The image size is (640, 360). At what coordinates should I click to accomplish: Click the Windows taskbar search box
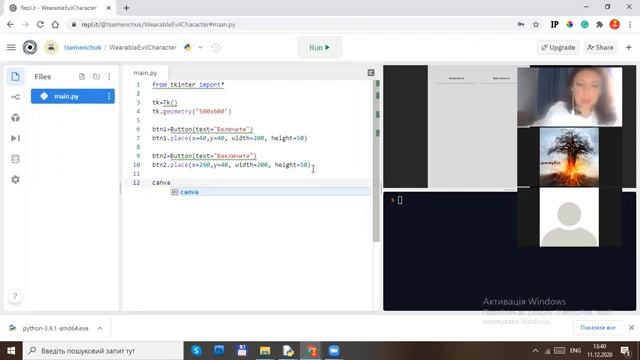[104, 351]
